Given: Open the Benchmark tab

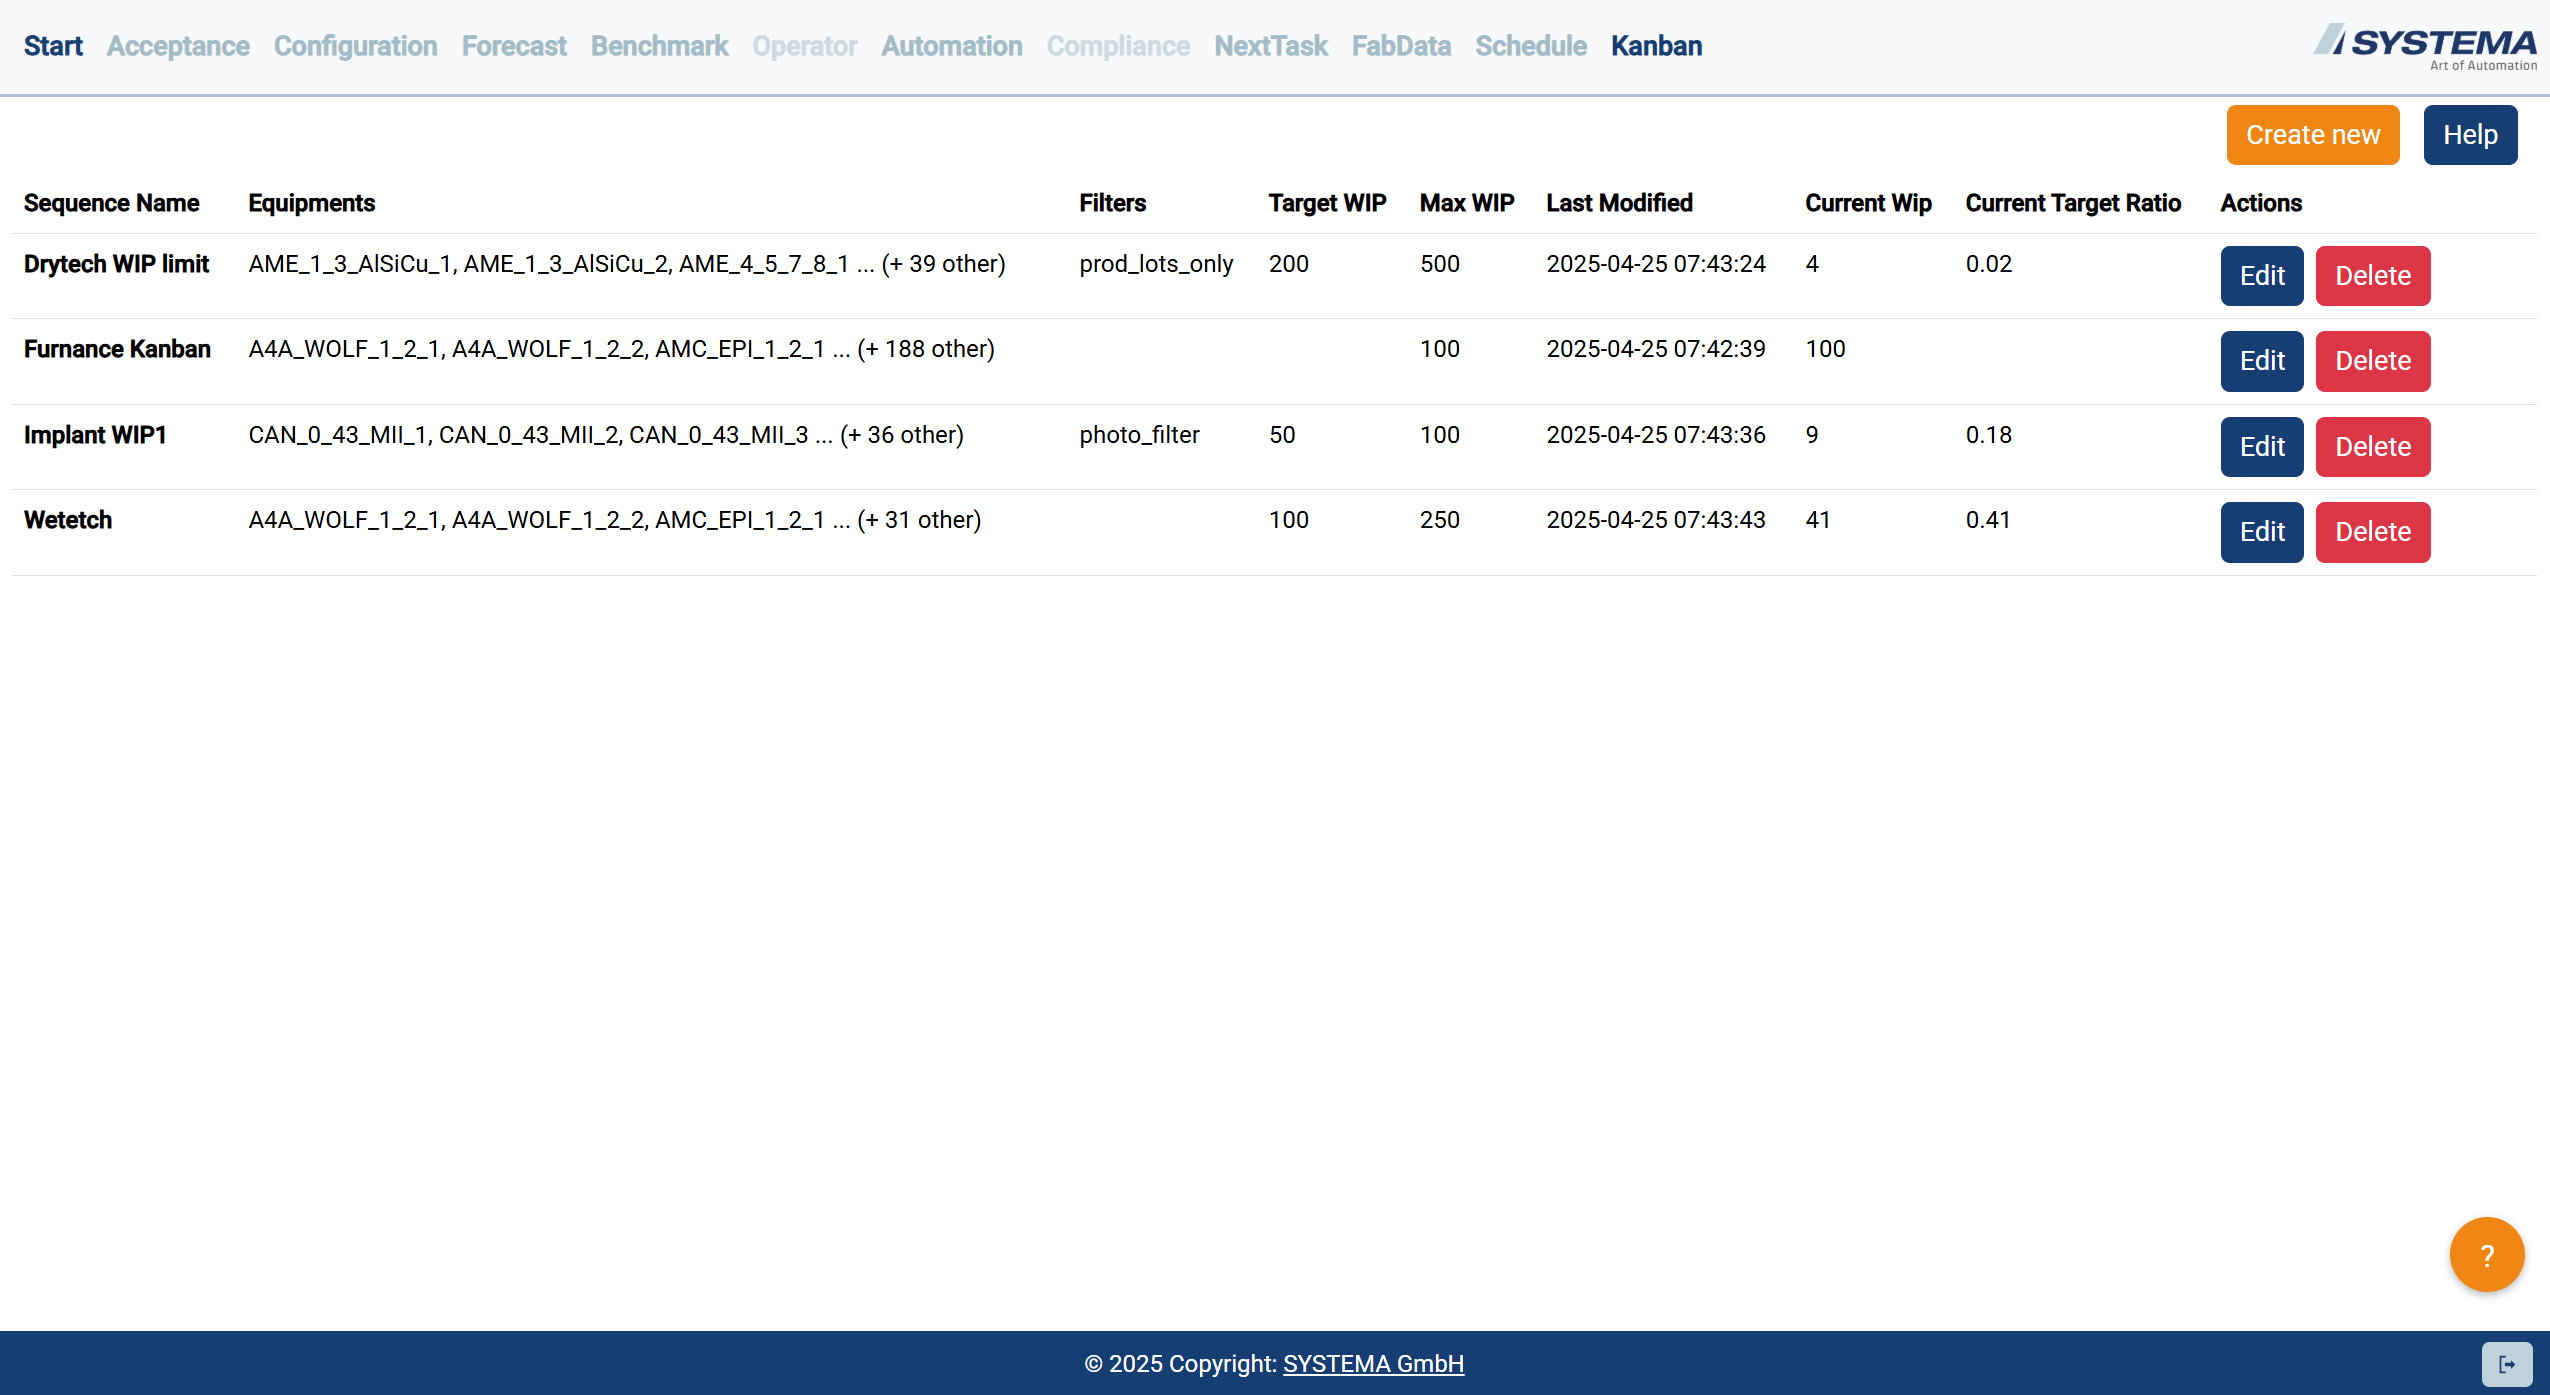Looking at the screenshot, I should (659, 46).
